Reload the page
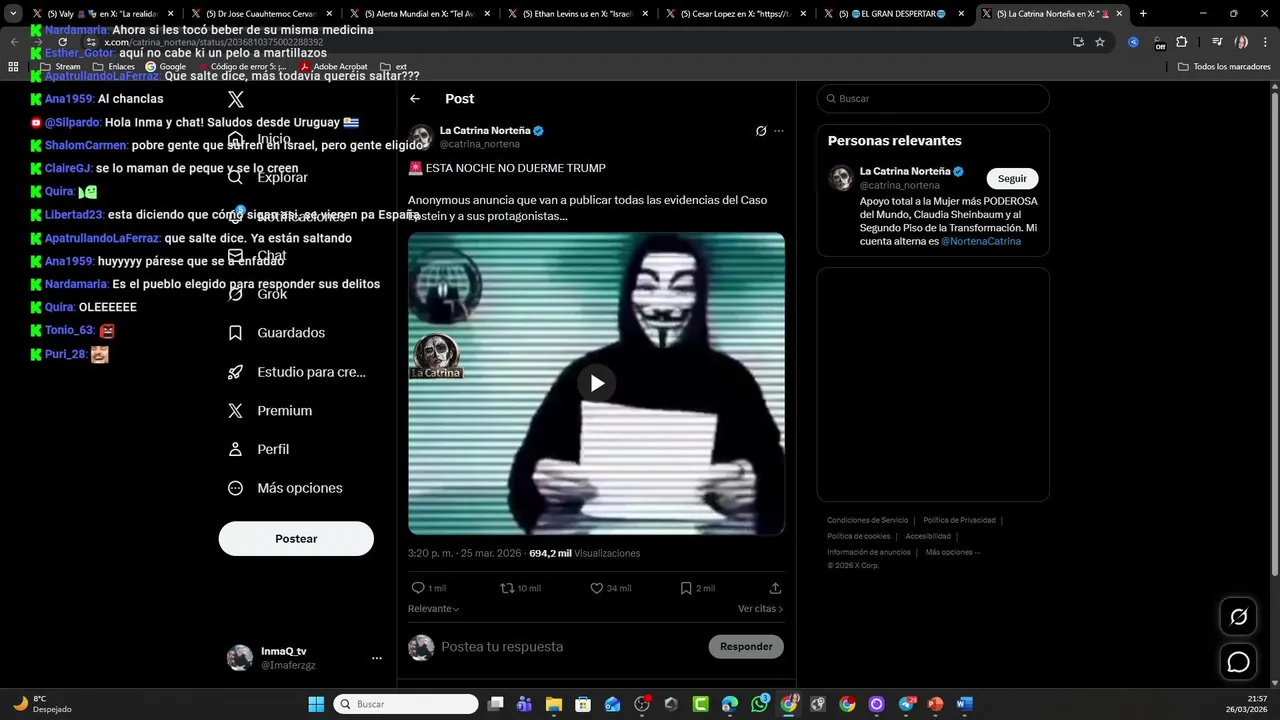This screenshot has height=720, width=1280. tap(62, 42)
